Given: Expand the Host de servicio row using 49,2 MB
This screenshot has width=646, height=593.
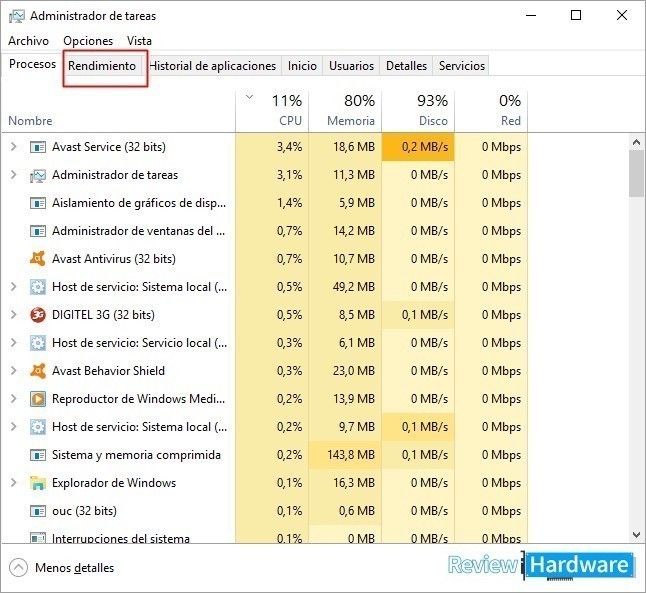Looking at the screenshot, I should pos(14,286).
